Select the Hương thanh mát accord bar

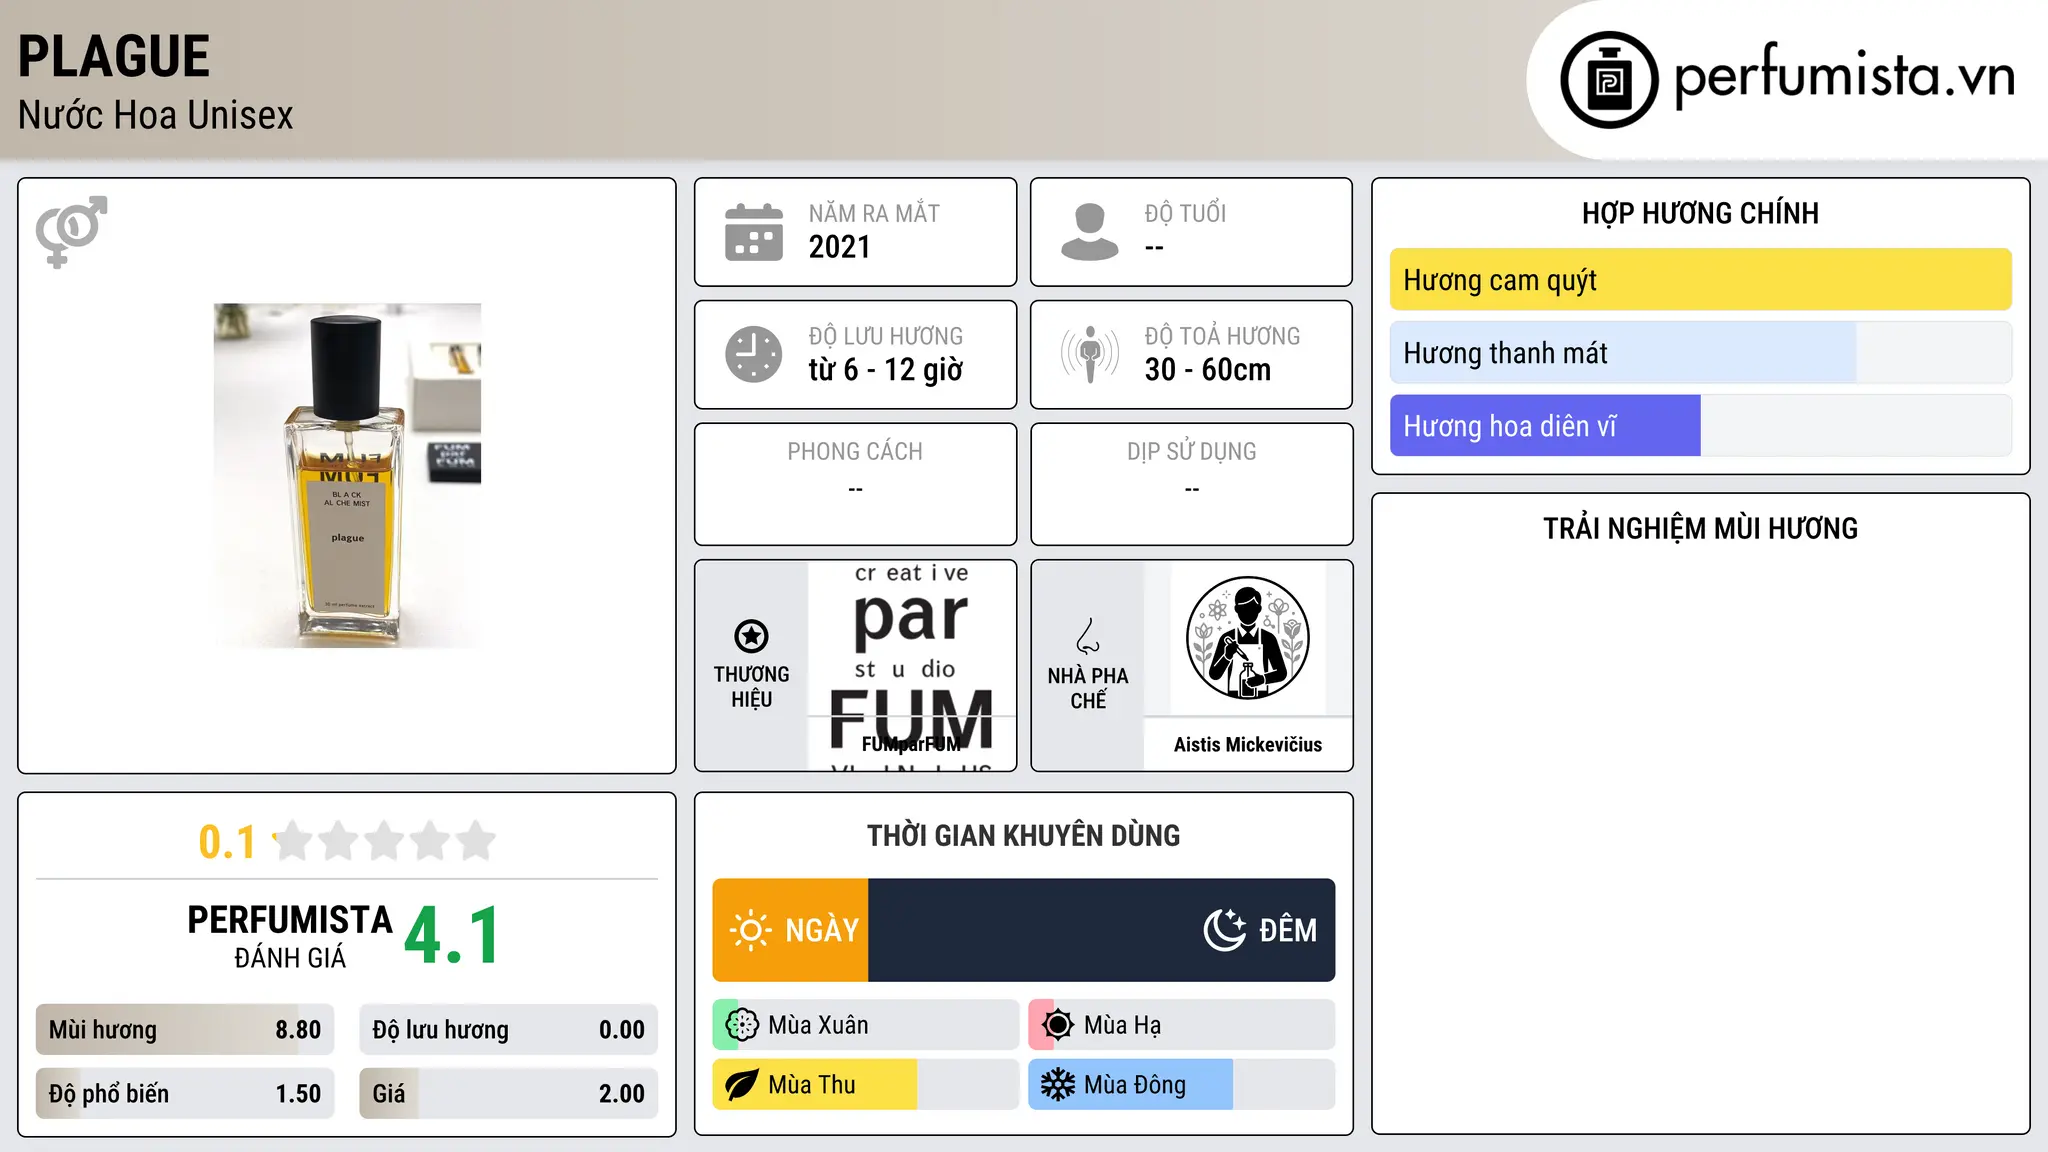1700,353
